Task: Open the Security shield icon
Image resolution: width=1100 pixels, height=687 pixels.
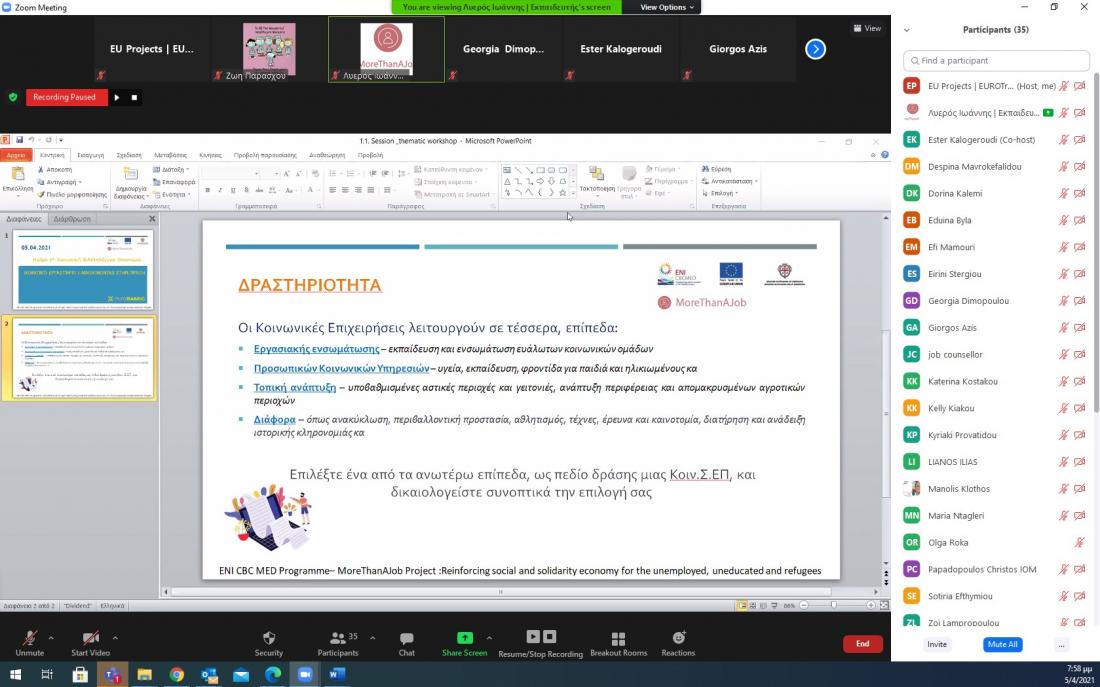Action: pyautogui.click(x=268, y=638)
